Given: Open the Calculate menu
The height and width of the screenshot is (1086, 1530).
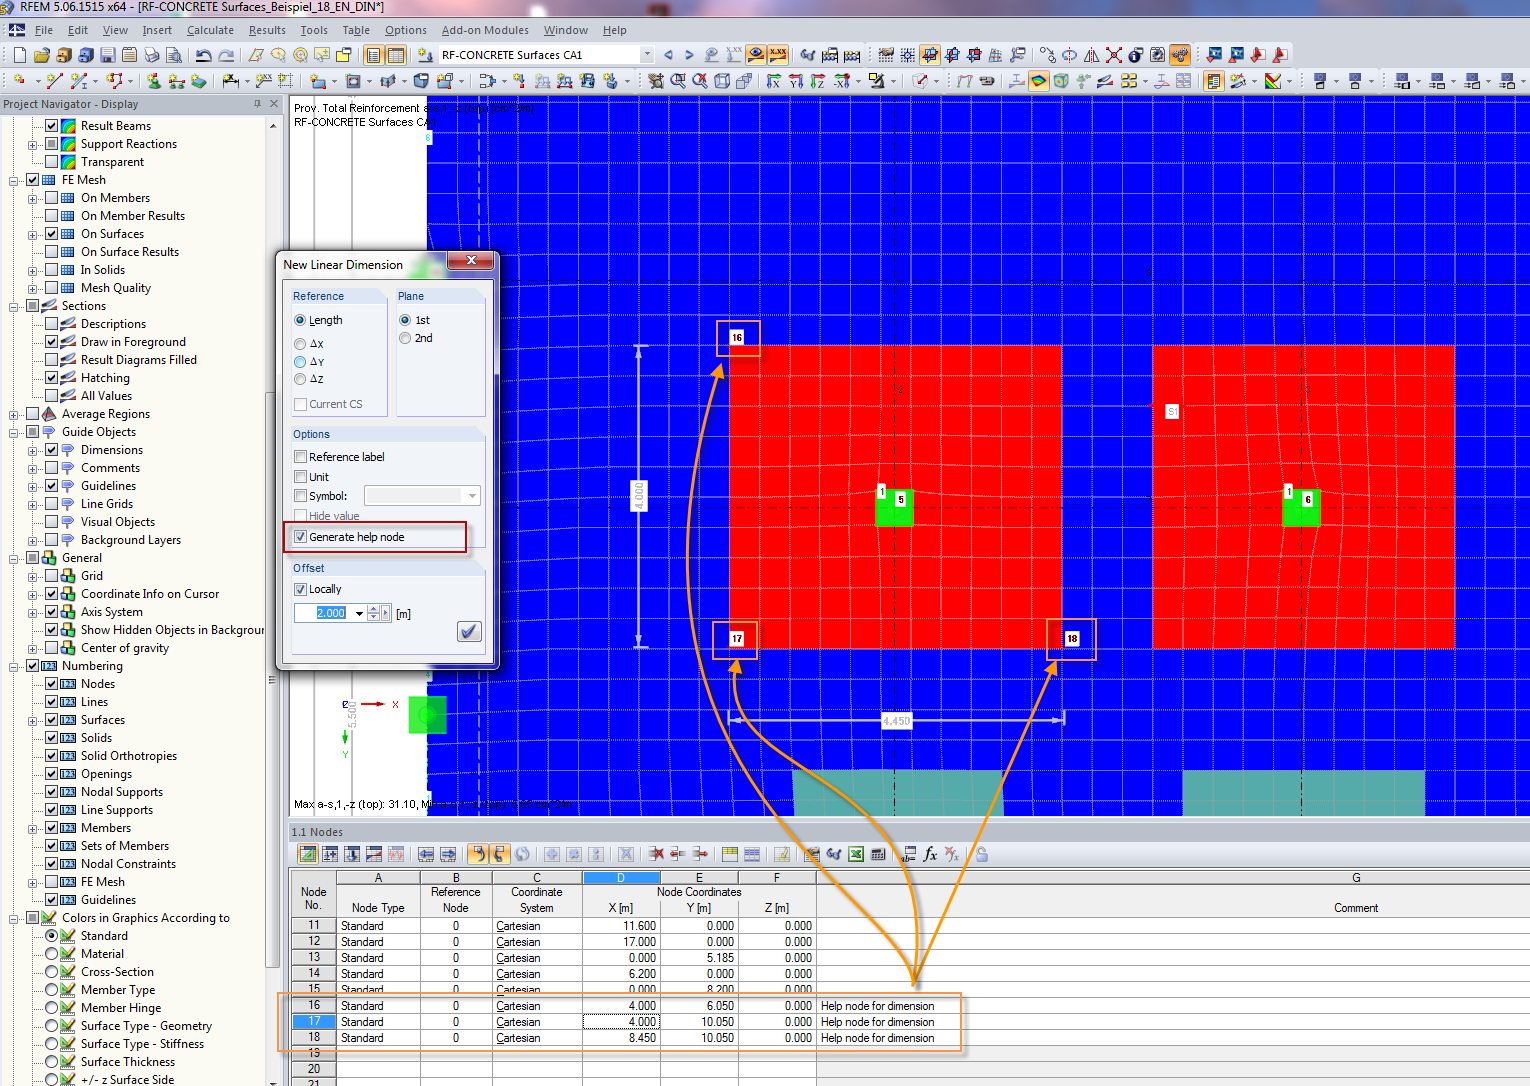Looking at the screenshot, I should [210, 30].
